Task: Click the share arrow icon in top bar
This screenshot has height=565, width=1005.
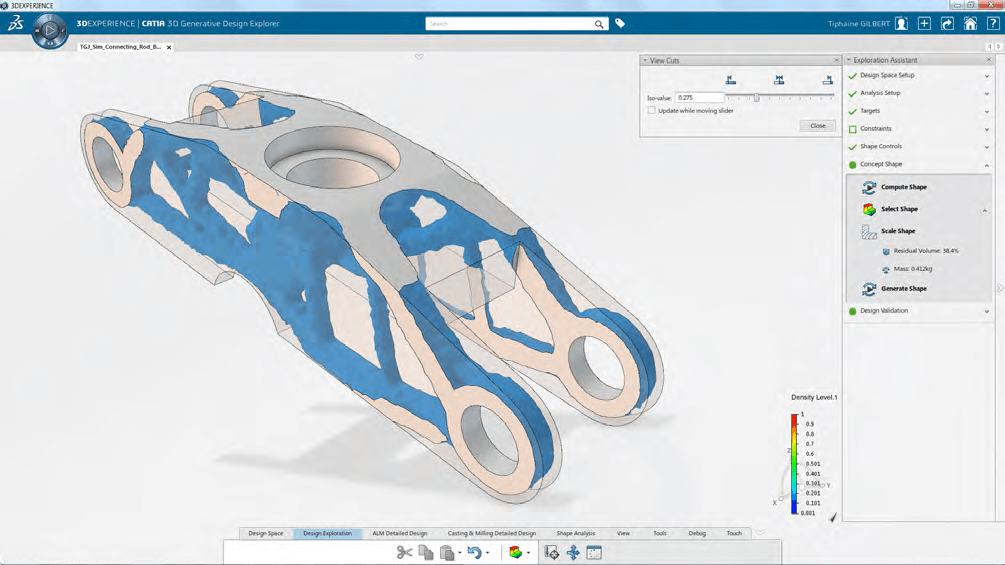Action: tap(947, 24)
